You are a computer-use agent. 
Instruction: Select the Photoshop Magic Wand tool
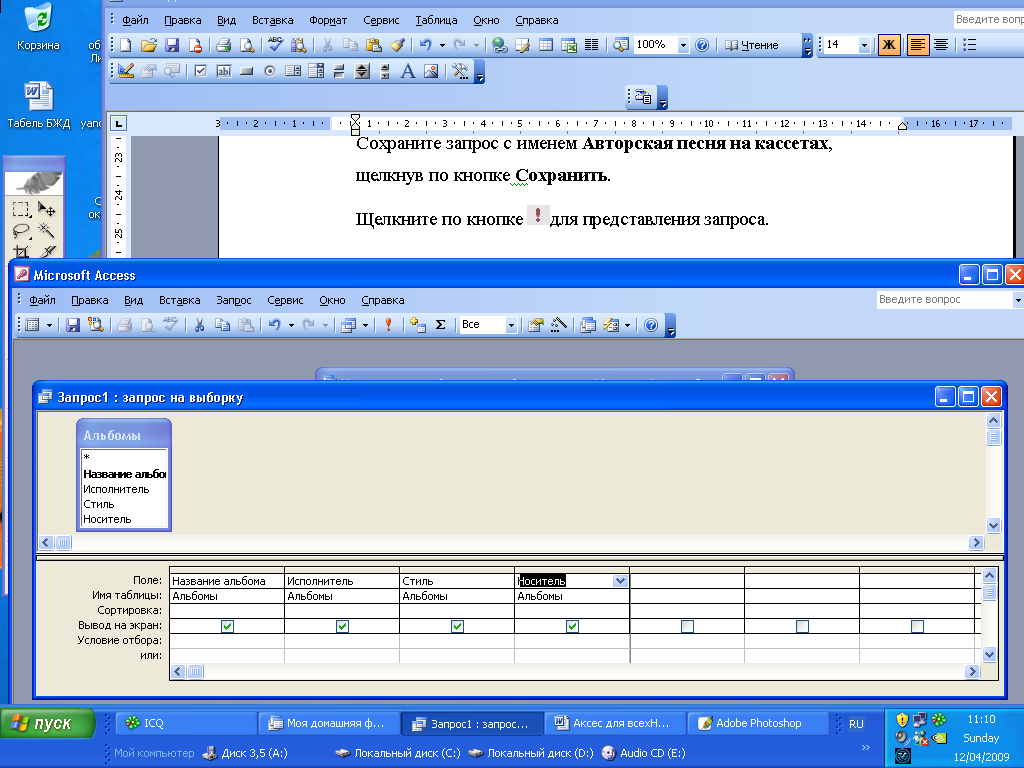pos(46,229)
